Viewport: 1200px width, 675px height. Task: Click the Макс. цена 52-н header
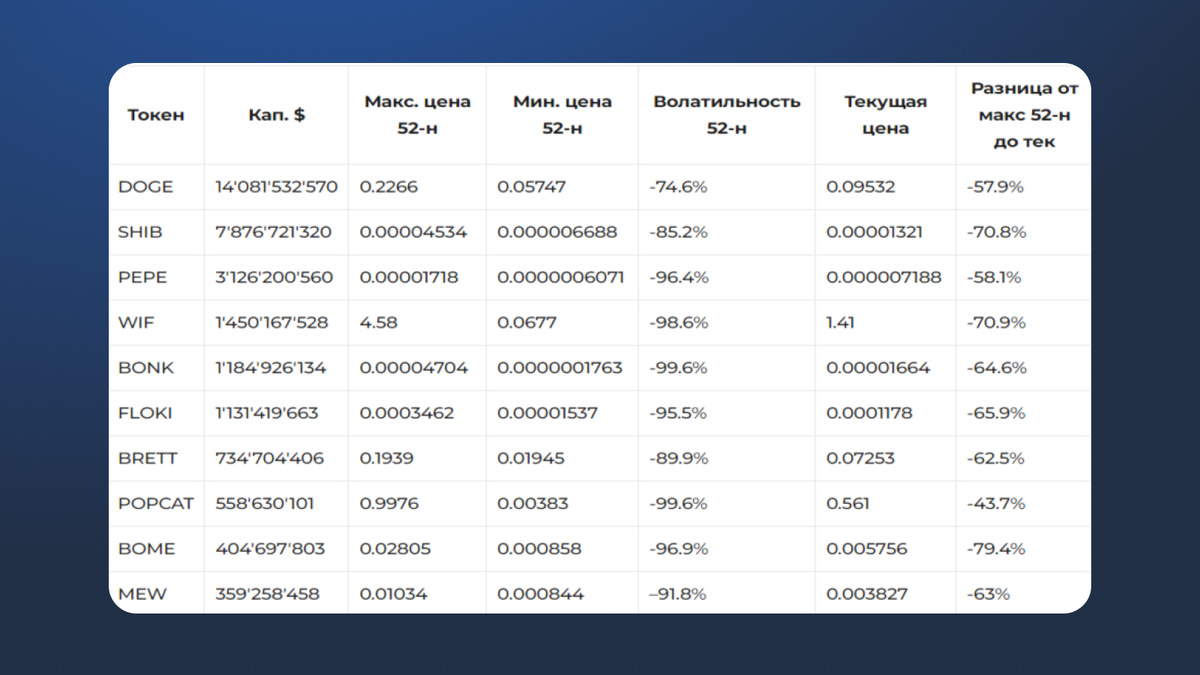[x=417, y=115]
